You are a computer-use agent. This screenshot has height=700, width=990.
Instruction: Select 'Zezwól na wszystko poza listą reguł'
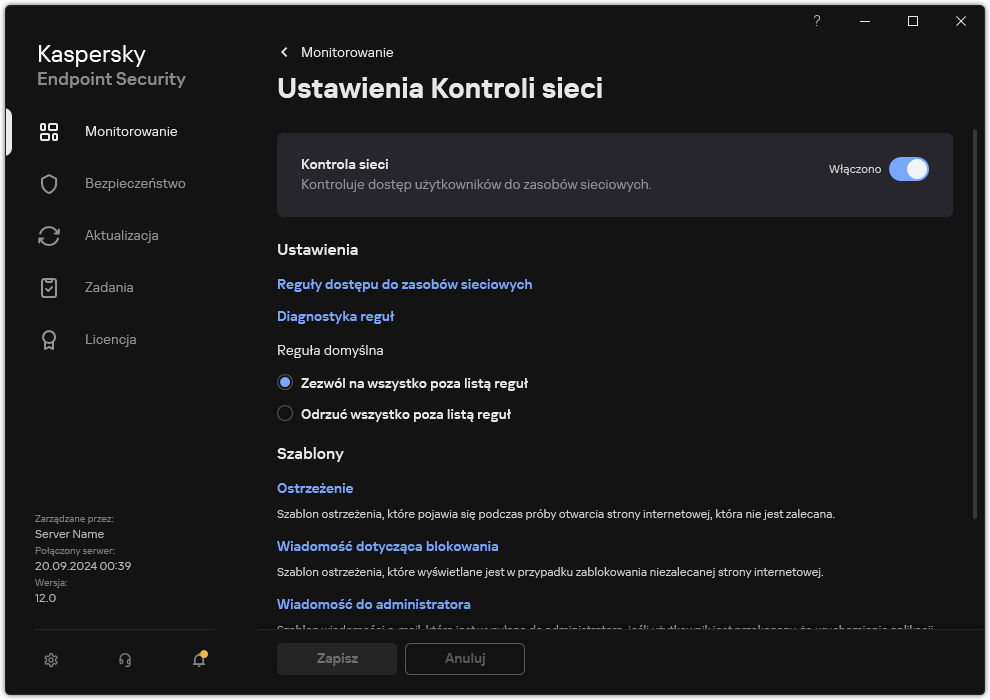[x=285, y=382]
